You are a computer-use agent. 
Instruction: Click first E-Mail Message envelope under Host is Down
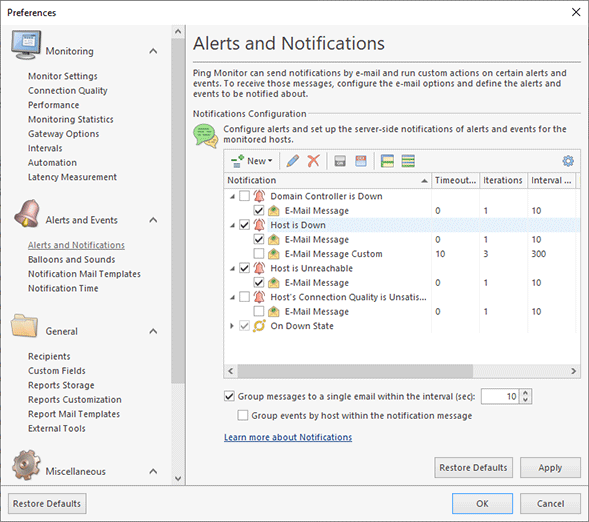click(x=274, y=240)
